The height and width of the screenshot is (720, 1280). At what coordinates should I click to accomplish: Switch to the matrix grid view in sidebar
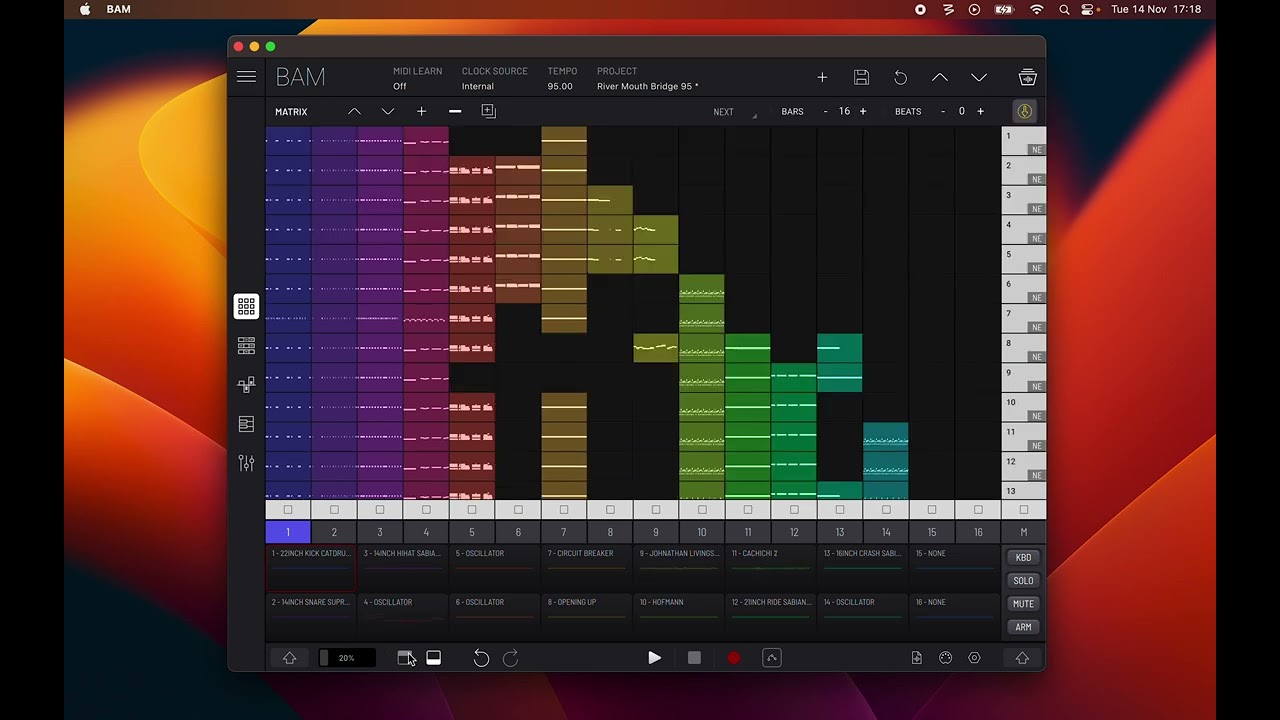pos(246,306)
